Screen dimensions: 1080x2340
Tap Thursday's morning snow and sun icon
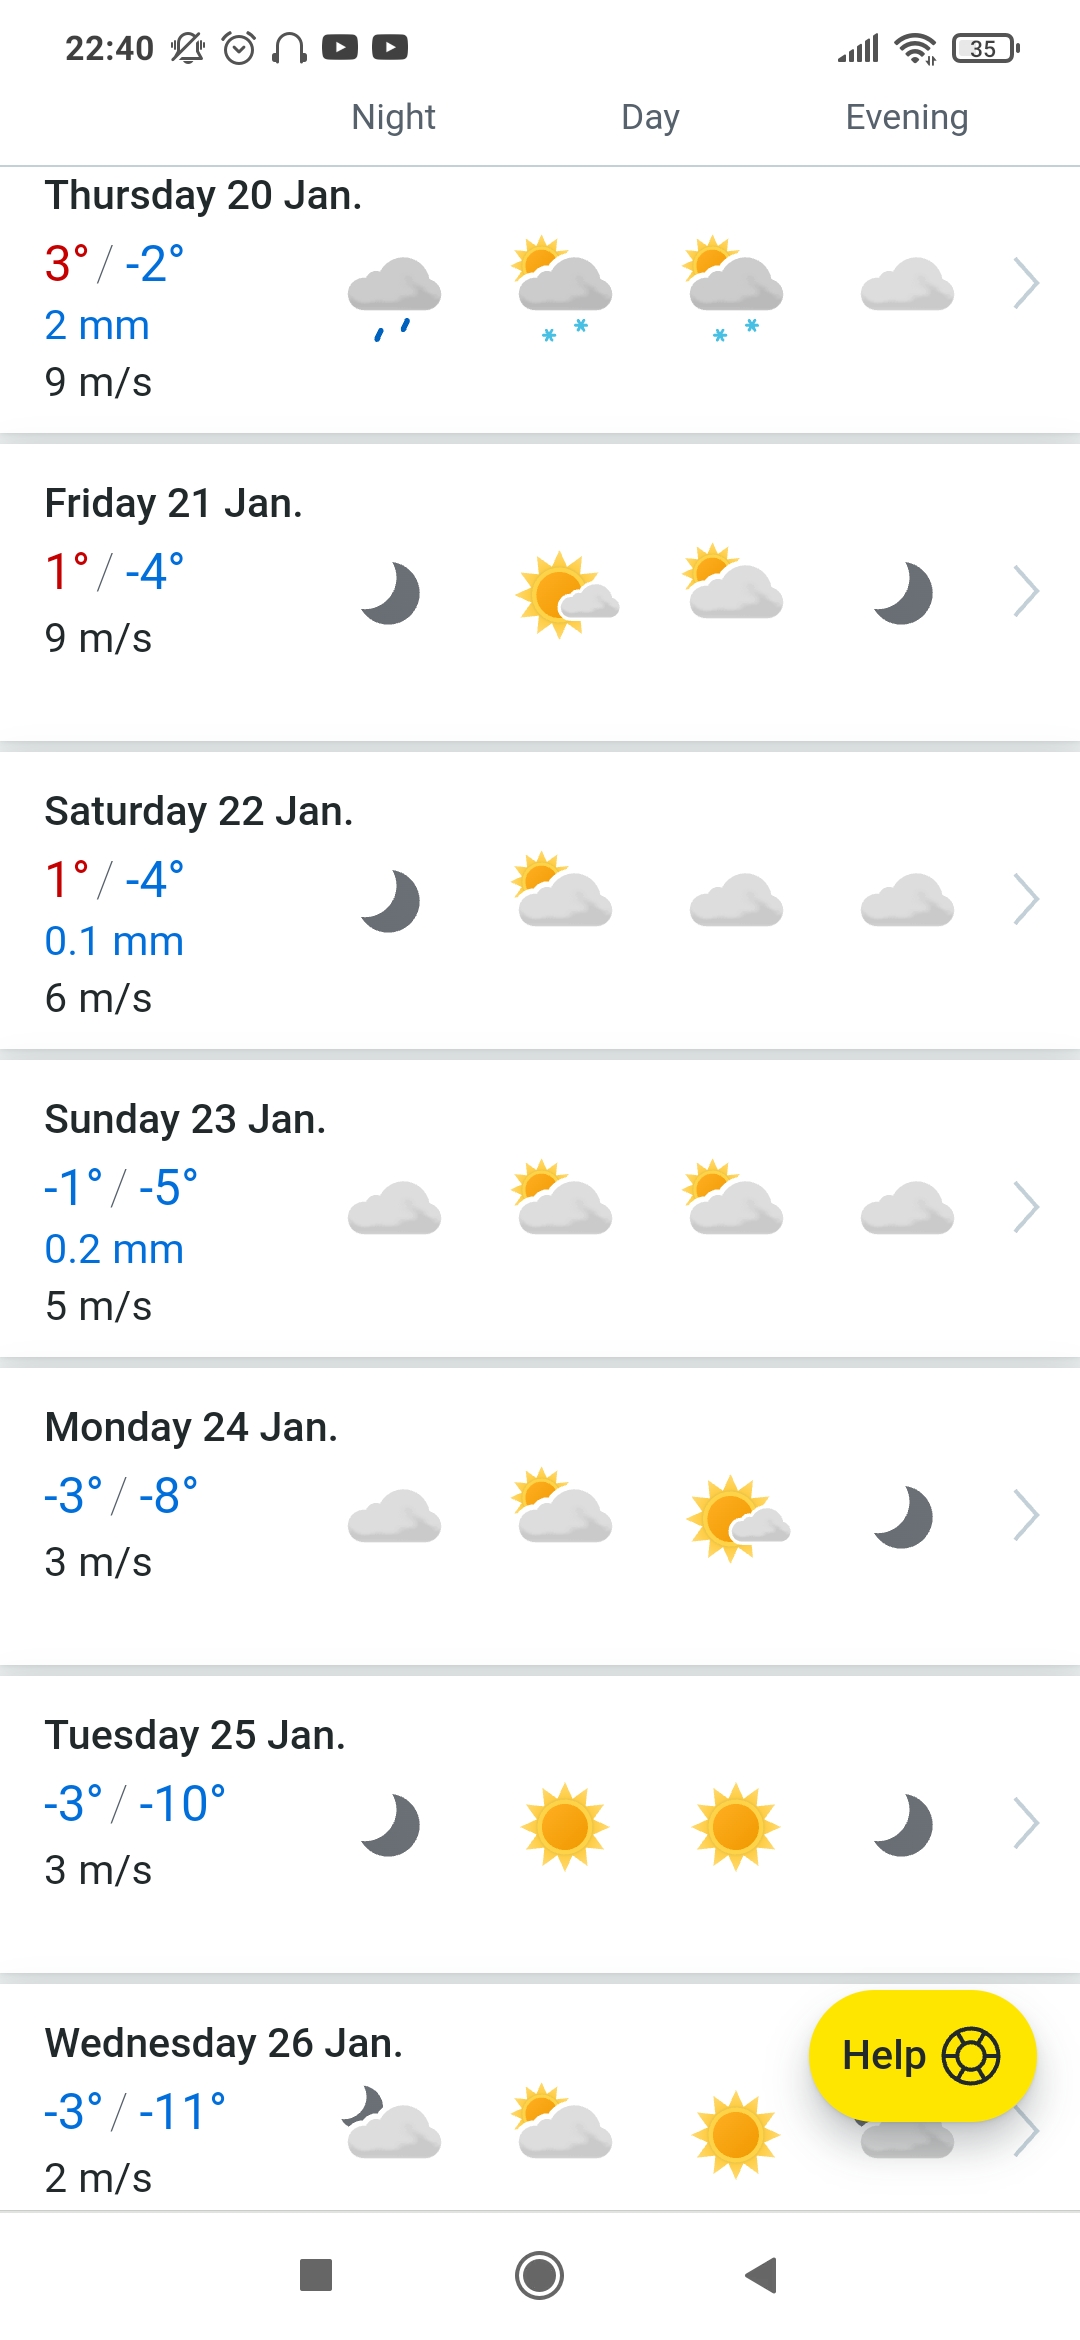click(x=564, y=286)
